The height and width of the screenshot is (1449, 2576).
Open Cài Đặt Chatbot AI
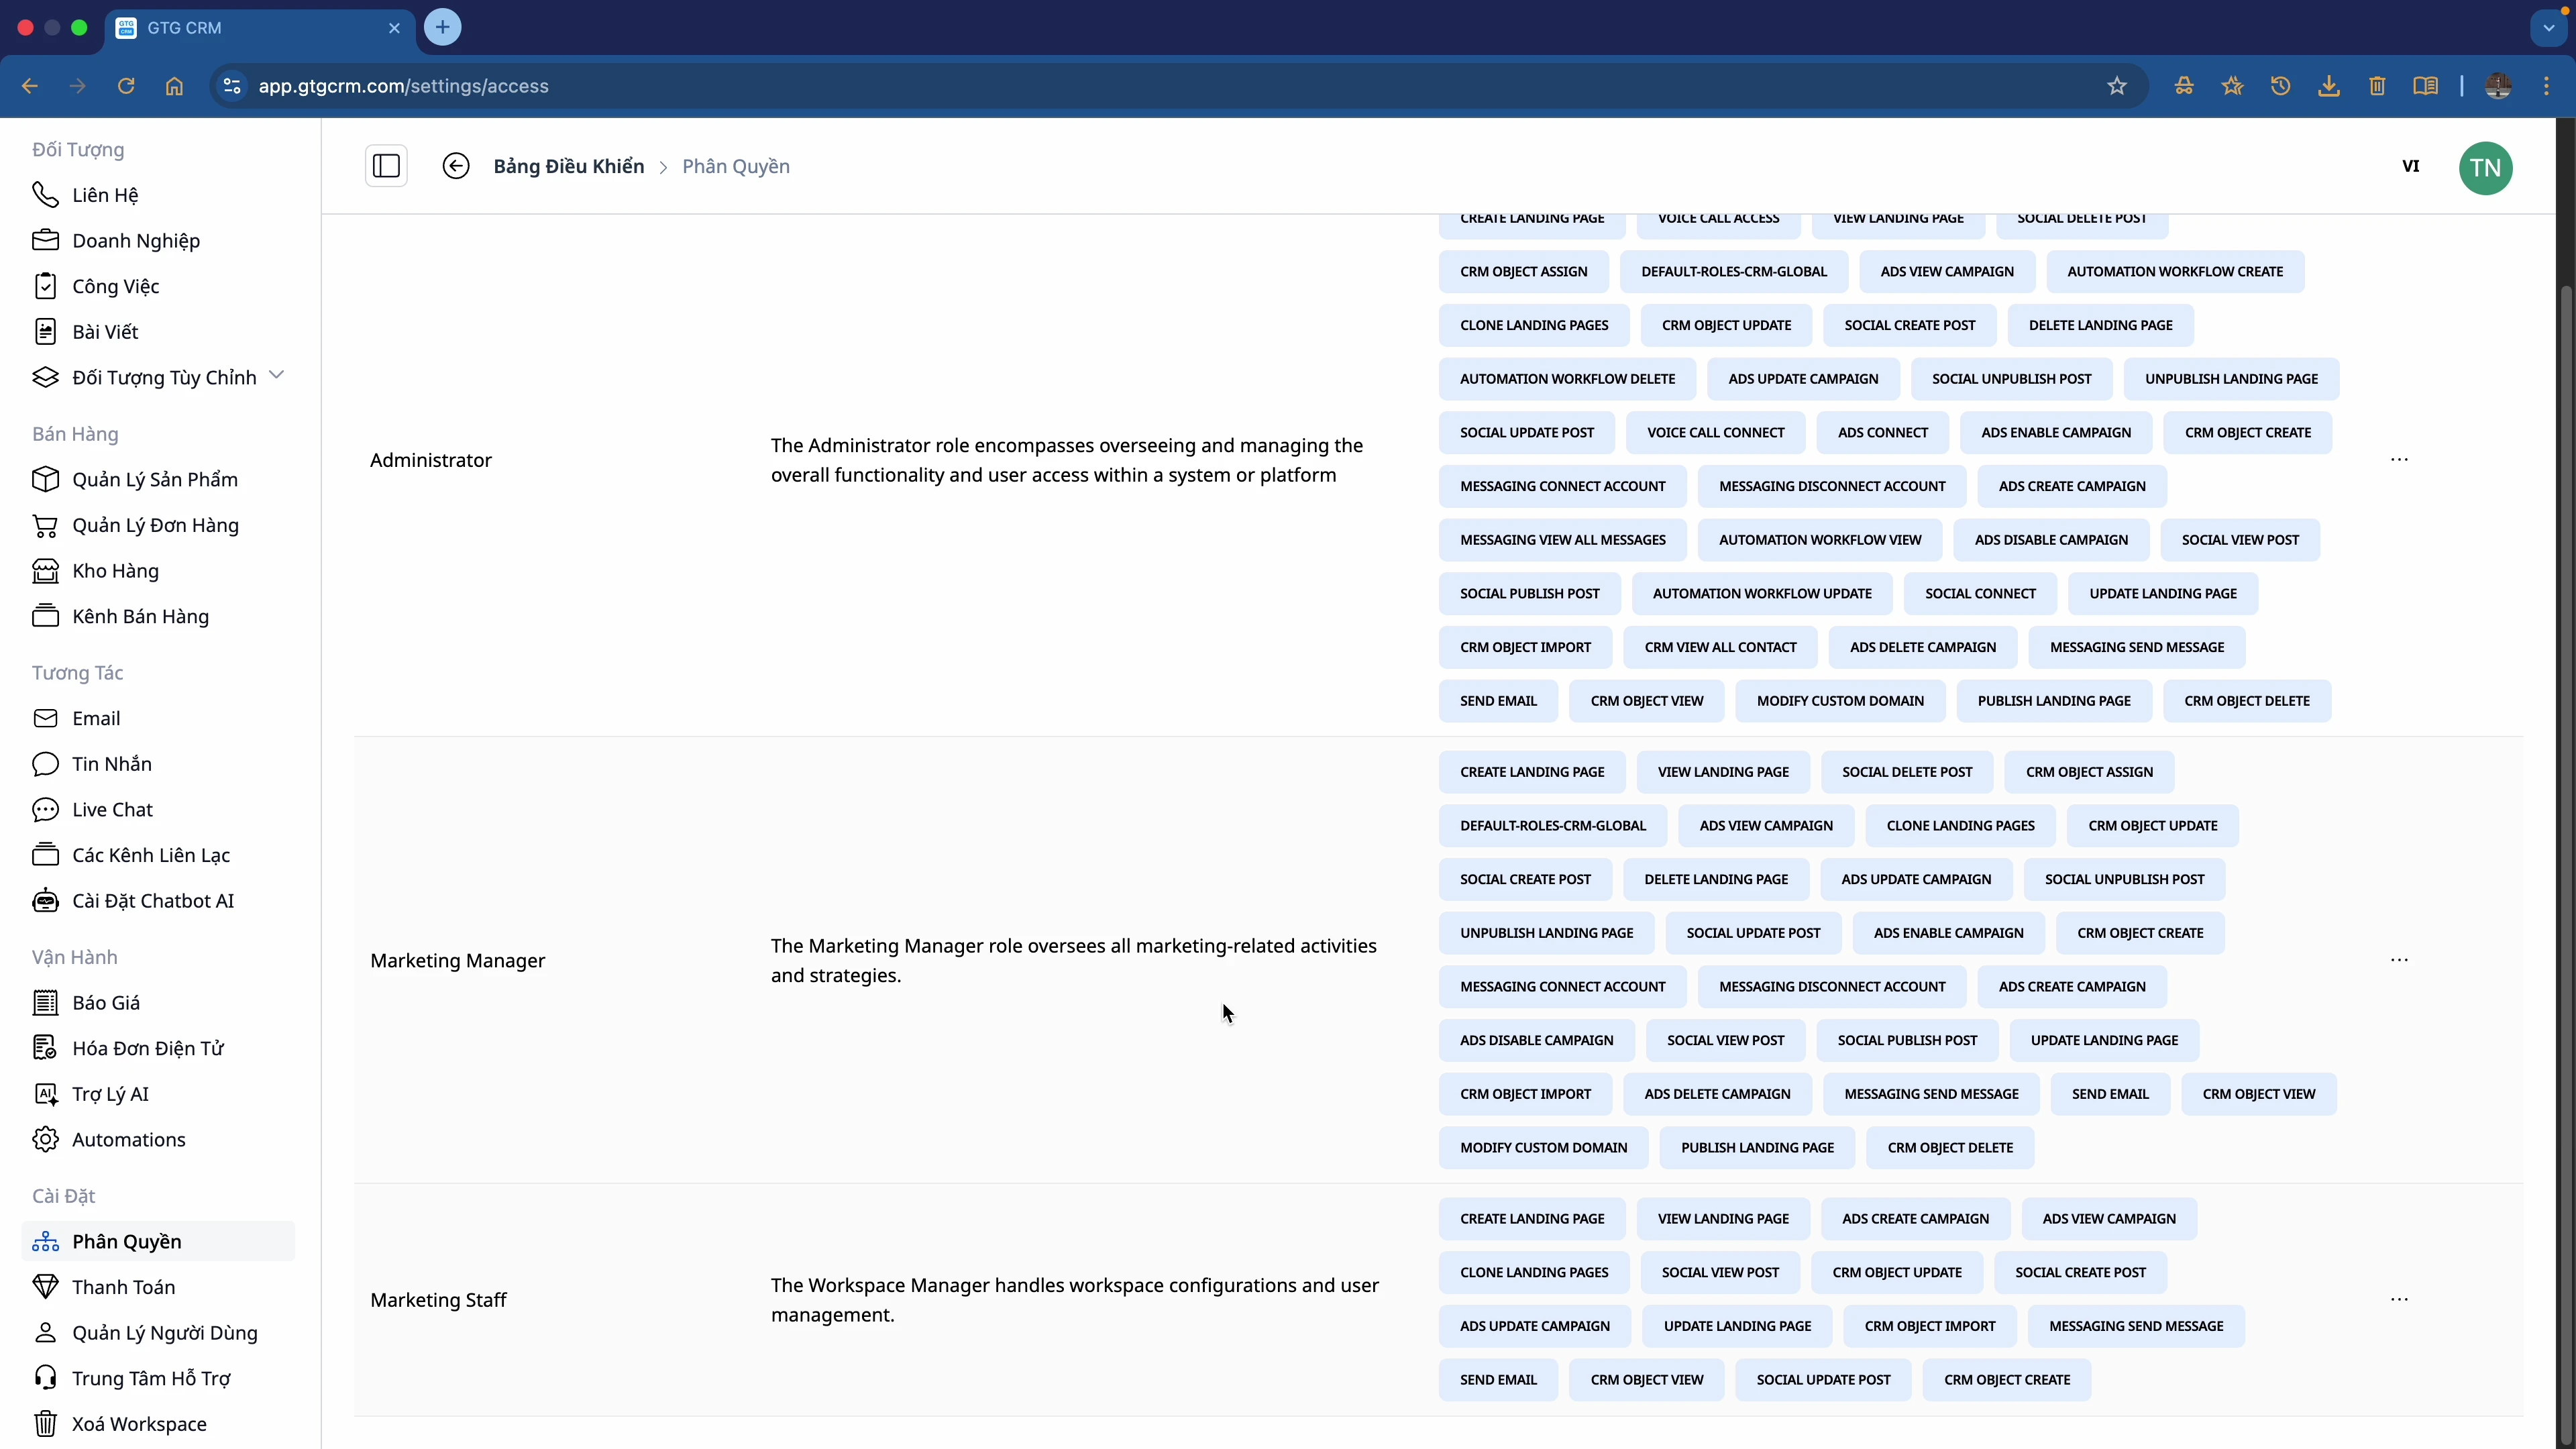[x=152, y=901]
